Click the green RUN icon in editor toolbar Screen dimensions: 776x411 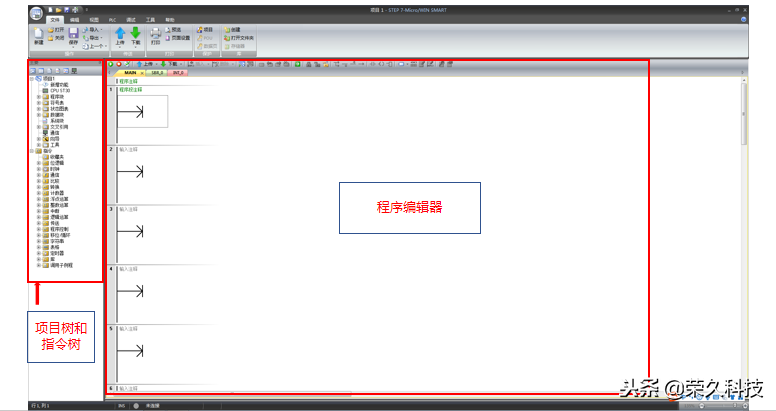(x=111, y=64)
